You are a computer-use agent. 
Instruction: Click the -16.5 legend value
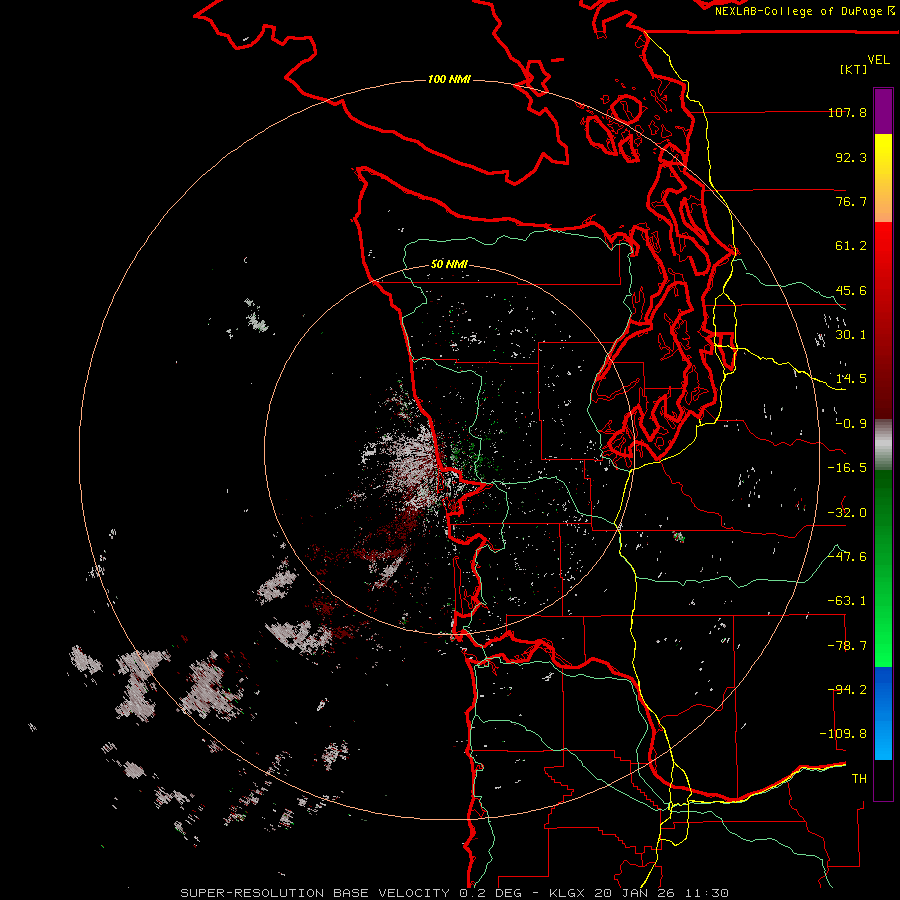point(847,468)
